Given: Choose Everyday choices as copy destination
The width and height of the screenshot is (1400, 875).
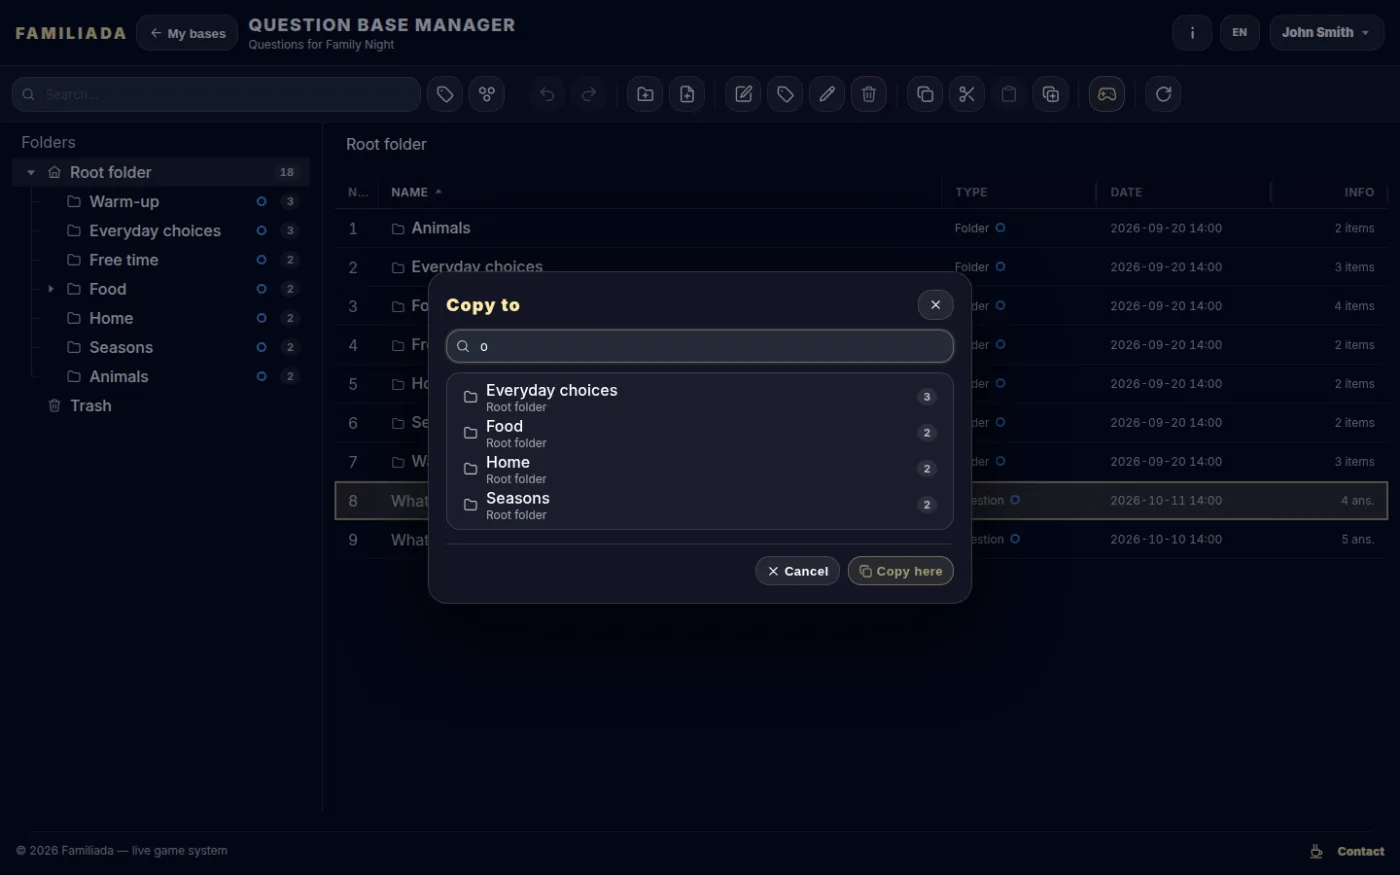Looking at the screenshot, I should coord(699,397).
